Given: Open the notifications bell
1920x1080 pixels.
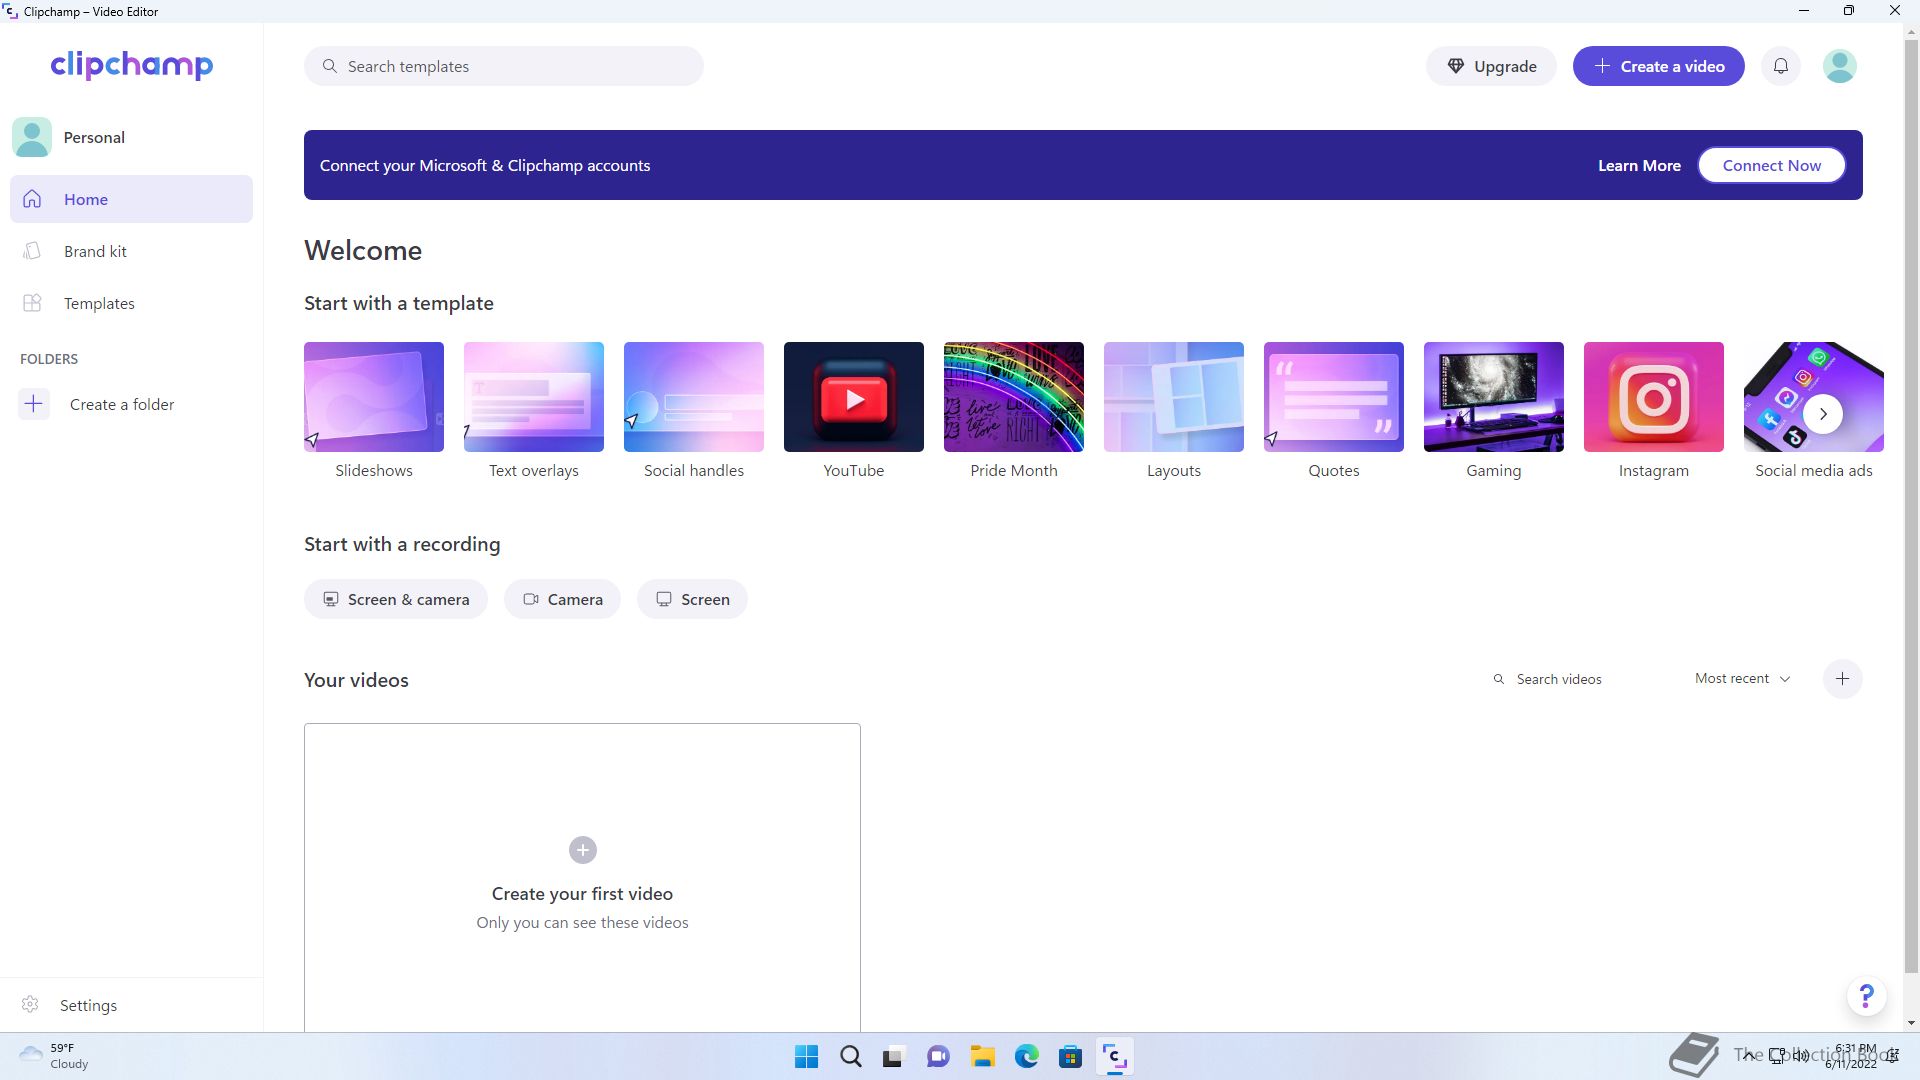Looking at the screenshot, I should point(1781,66).
